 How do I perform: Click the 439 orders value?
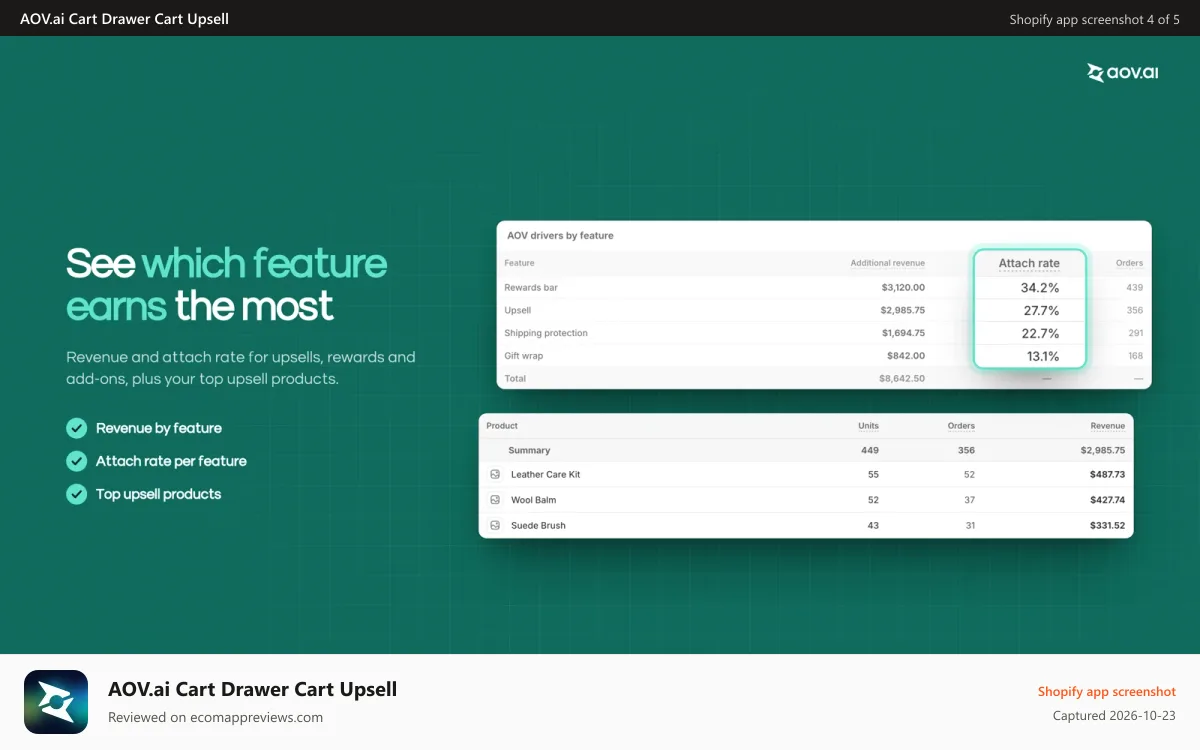pos(1134,287)
